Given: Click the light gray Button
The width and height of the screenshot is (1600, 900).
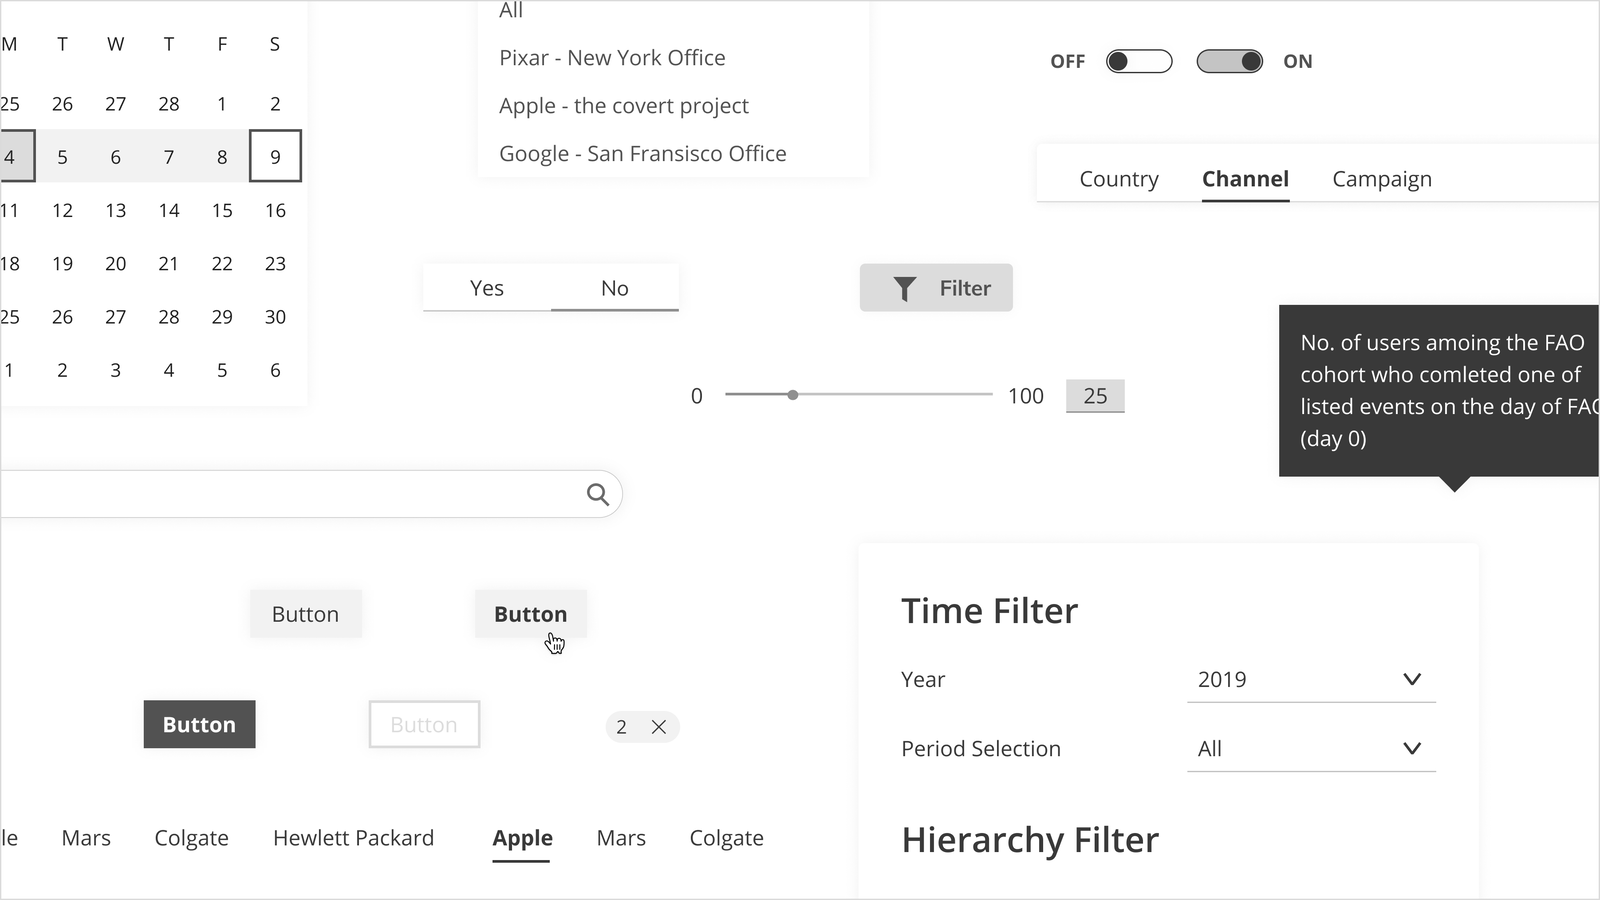Looking at the screenshot, I should [305, 614].
